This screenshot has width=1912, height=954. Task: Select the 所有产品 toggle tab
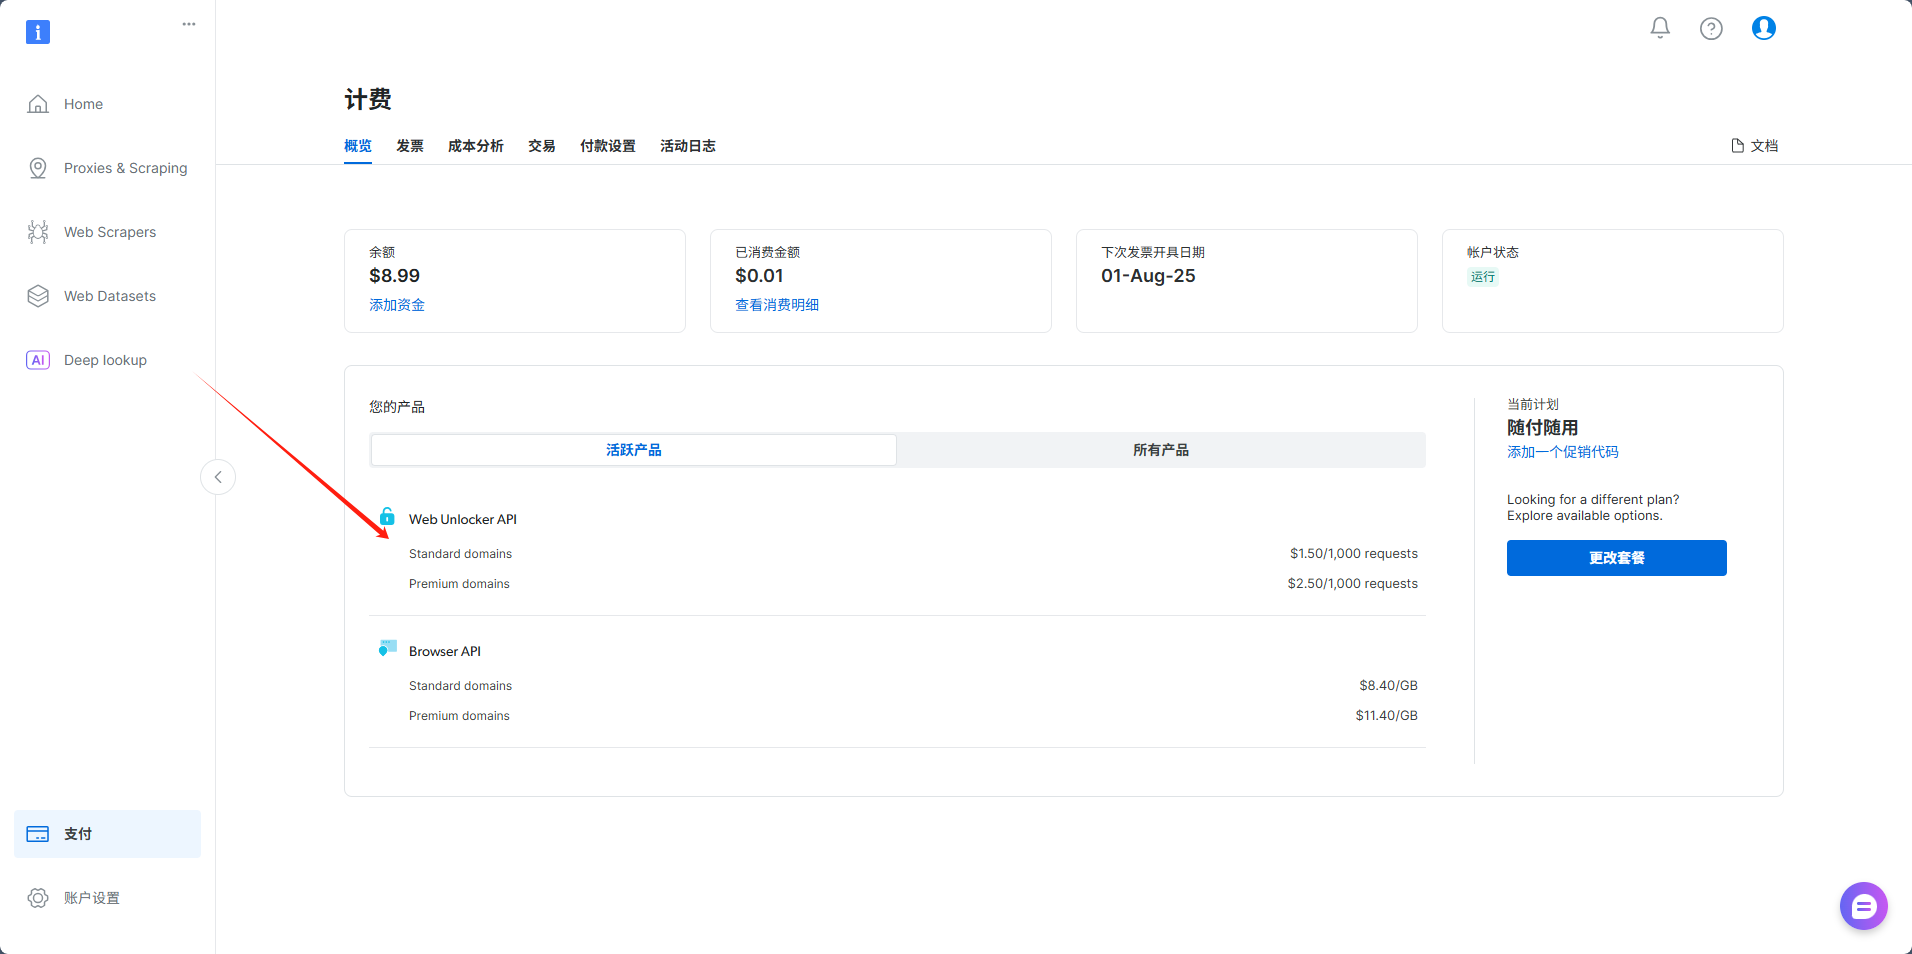point(1161,450)
